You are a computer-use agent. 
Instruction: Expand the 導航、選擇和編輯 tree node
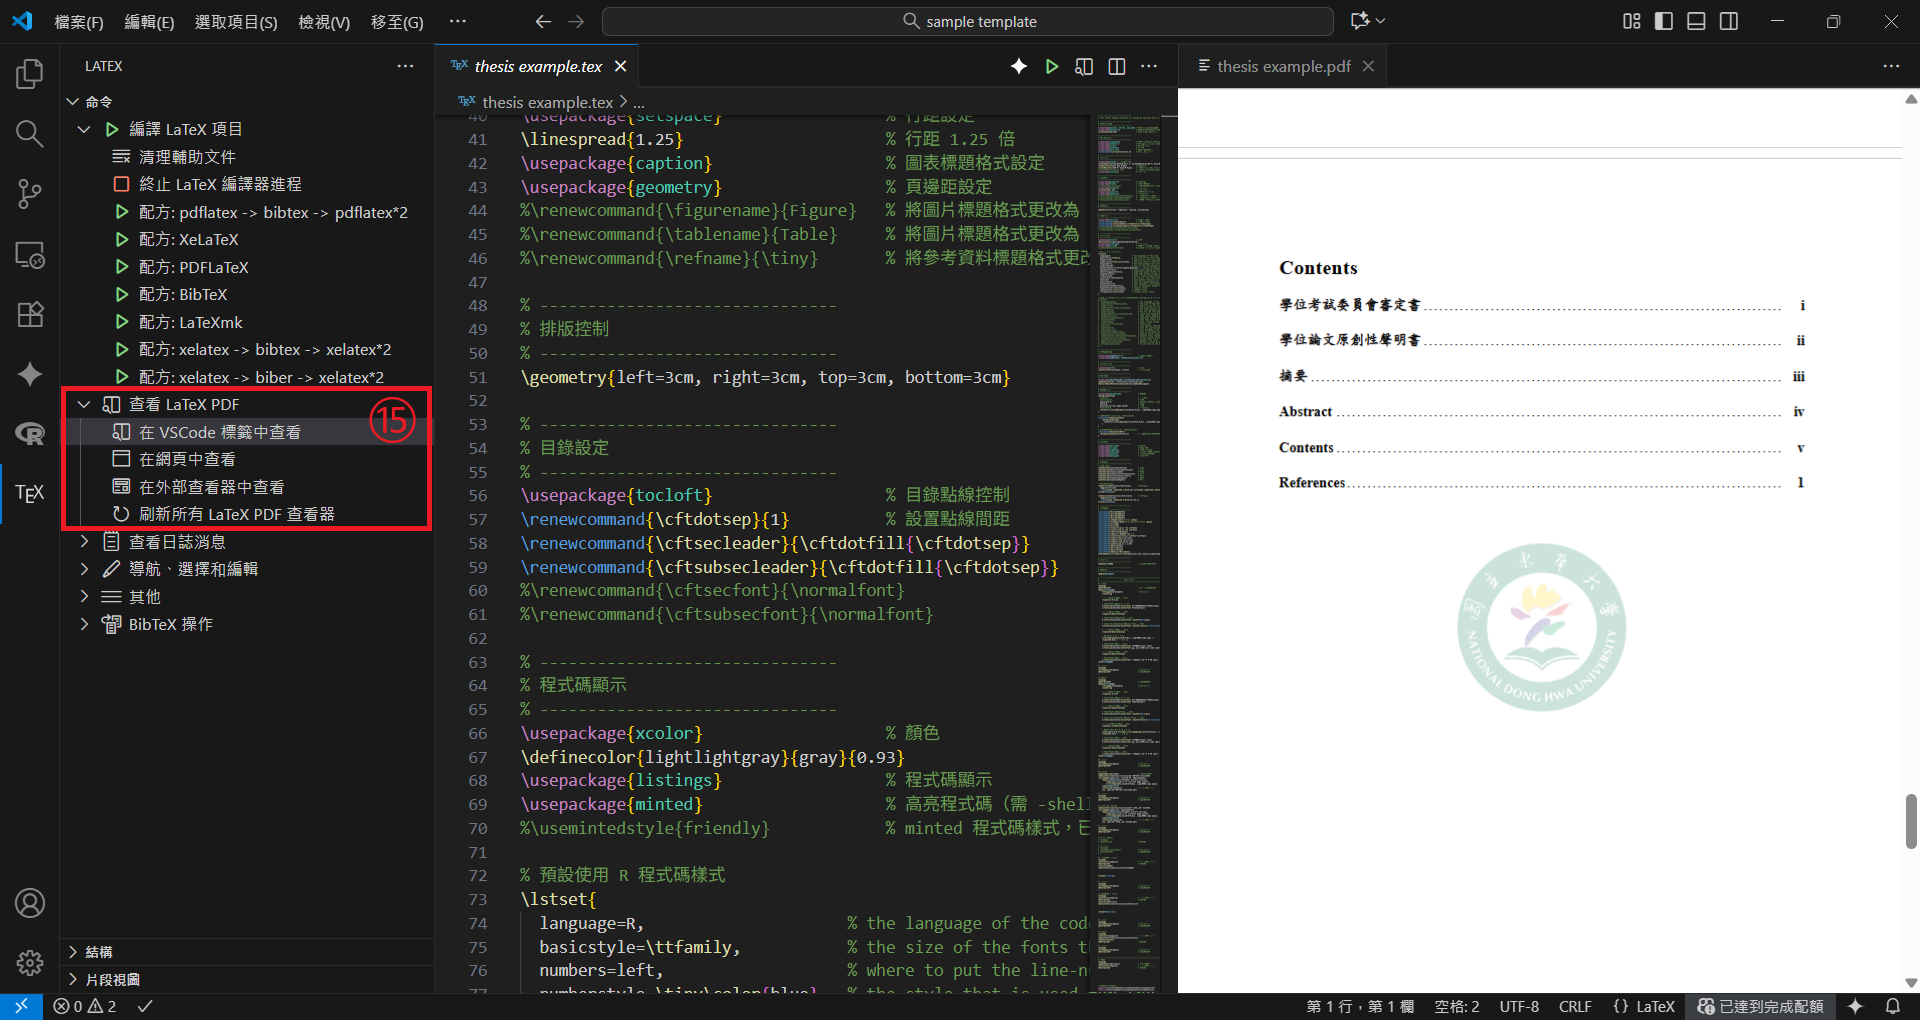[x=85, y=569]
